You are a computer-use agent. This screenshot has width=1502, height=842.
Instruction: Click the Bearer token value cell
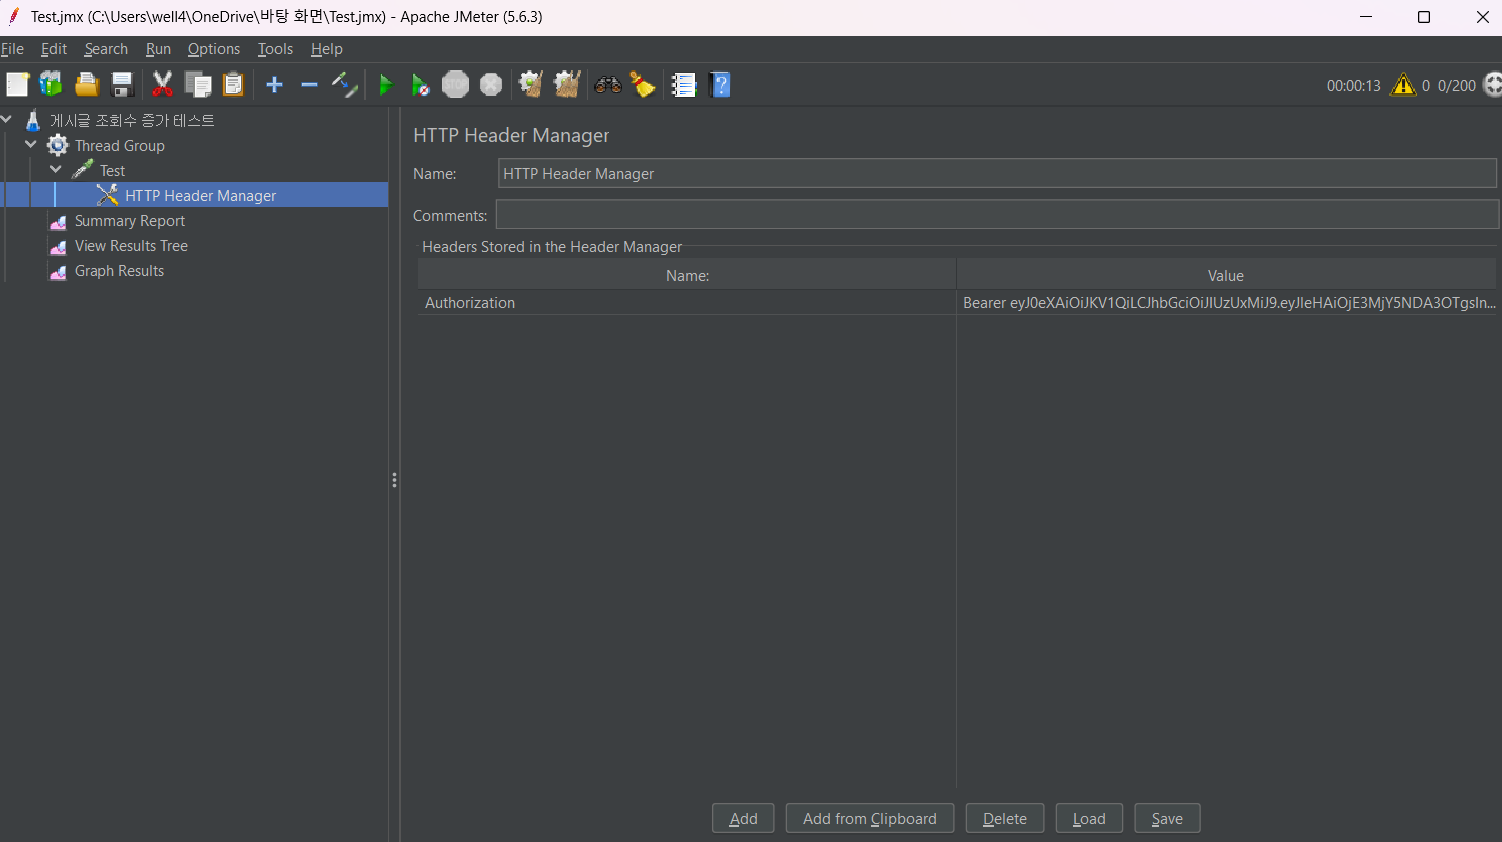[1229, 303]
